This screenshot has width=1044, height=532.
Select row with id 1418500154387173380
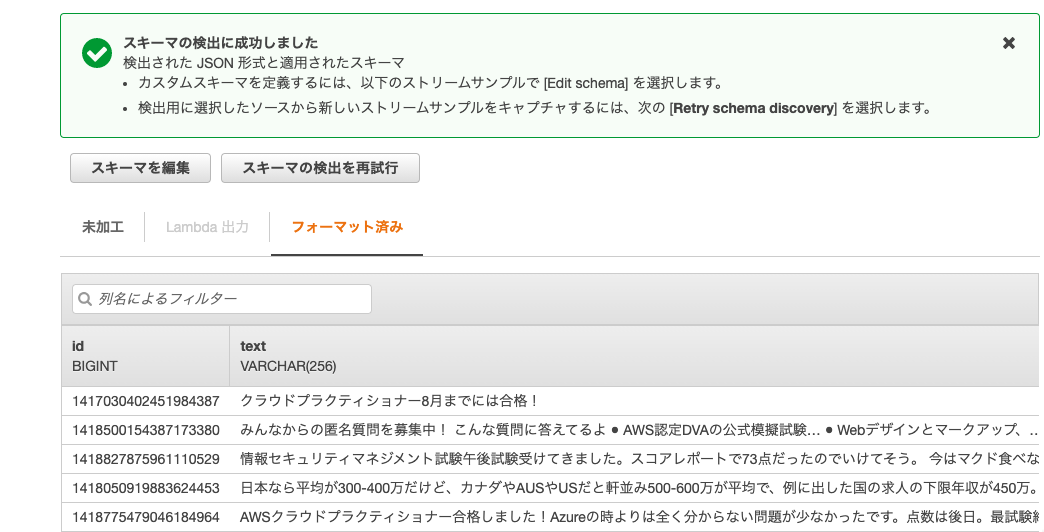pos(551,430)
